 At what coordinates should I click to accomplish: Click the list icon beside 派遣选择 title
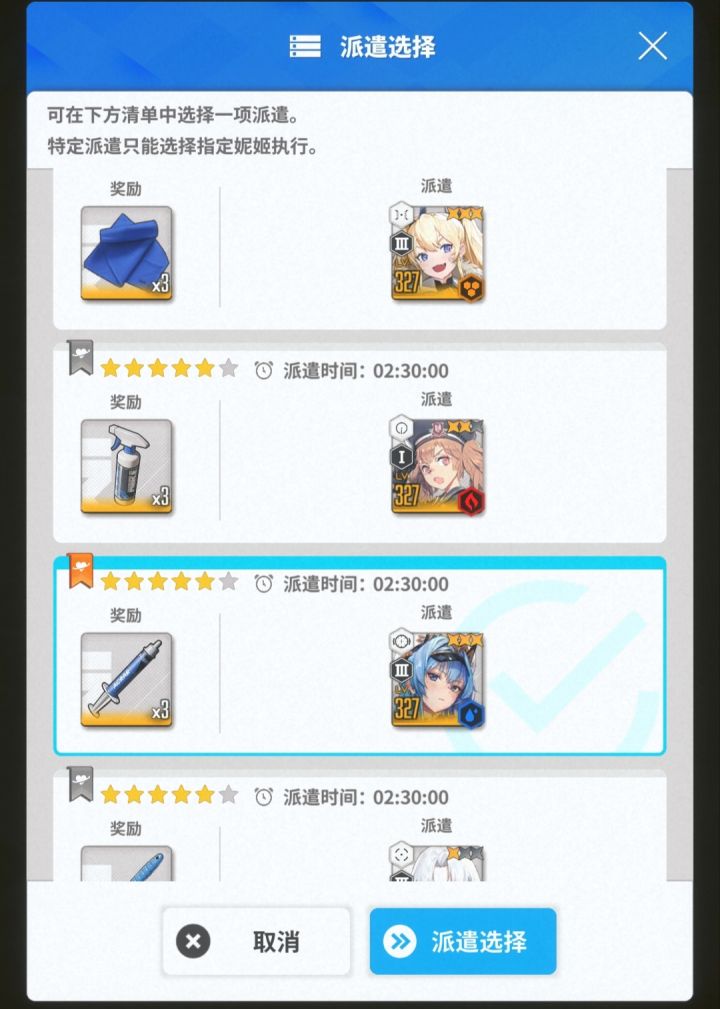pyautogui.click(x=305, y=46)
